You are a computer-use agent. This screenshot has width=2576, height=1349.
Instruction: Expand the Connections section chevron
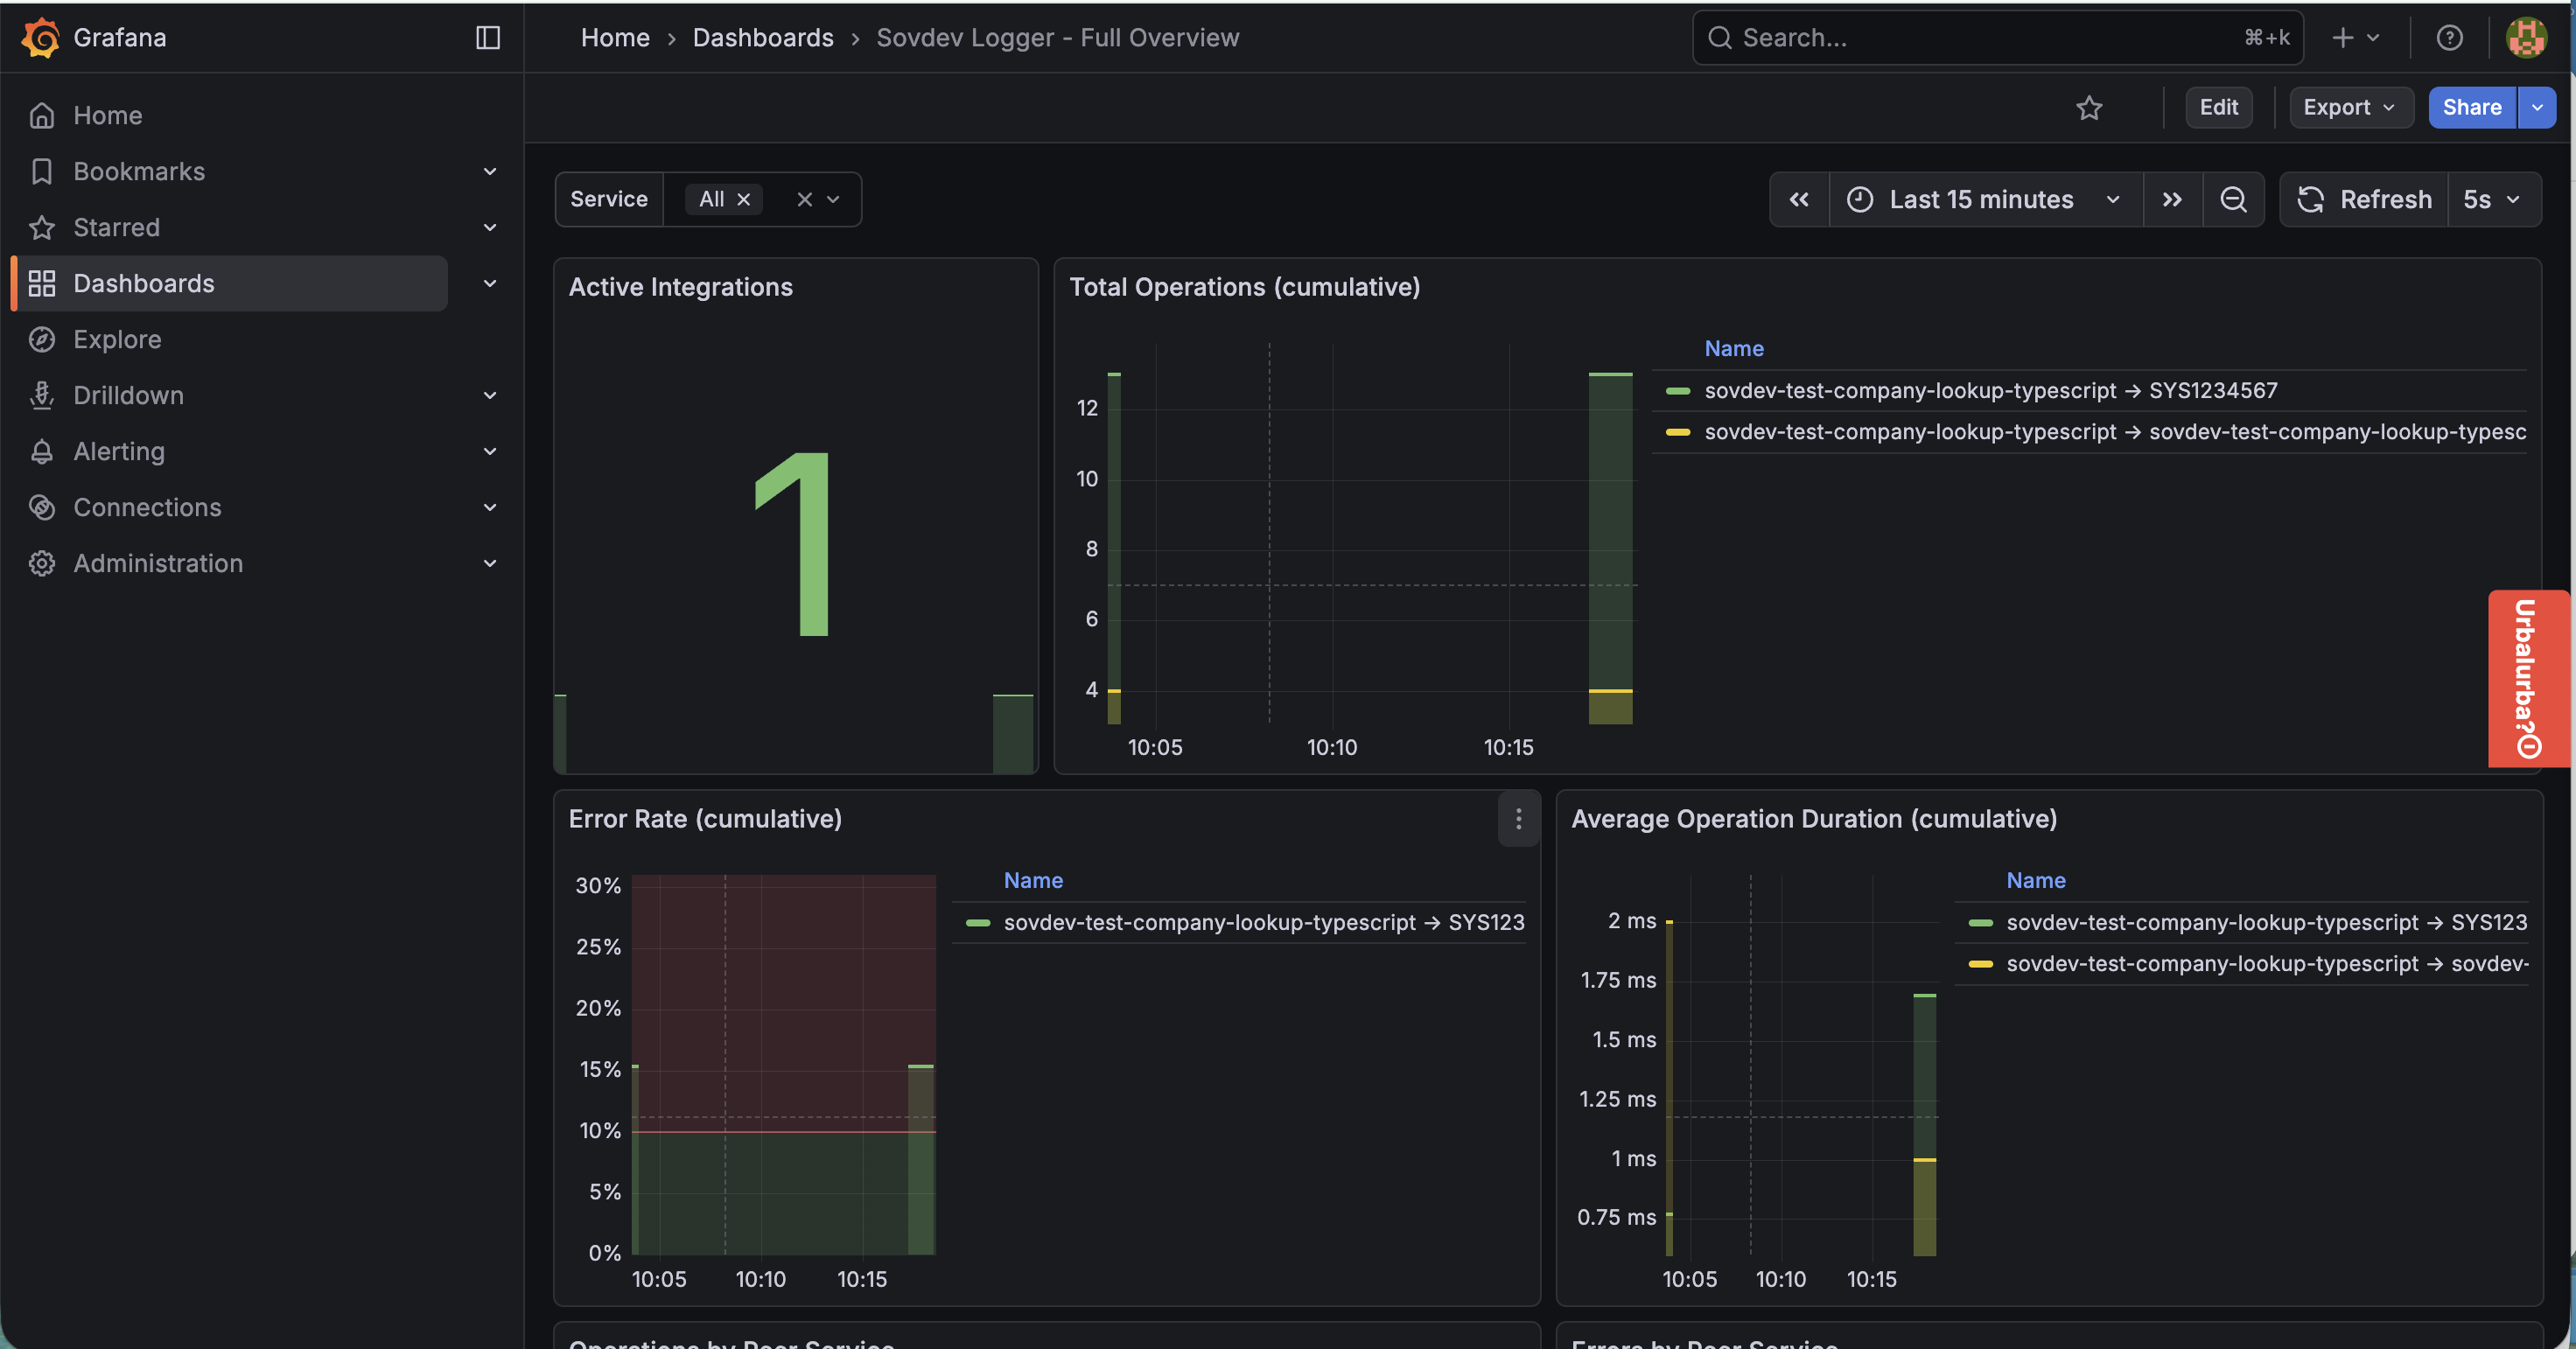(490, 507)
